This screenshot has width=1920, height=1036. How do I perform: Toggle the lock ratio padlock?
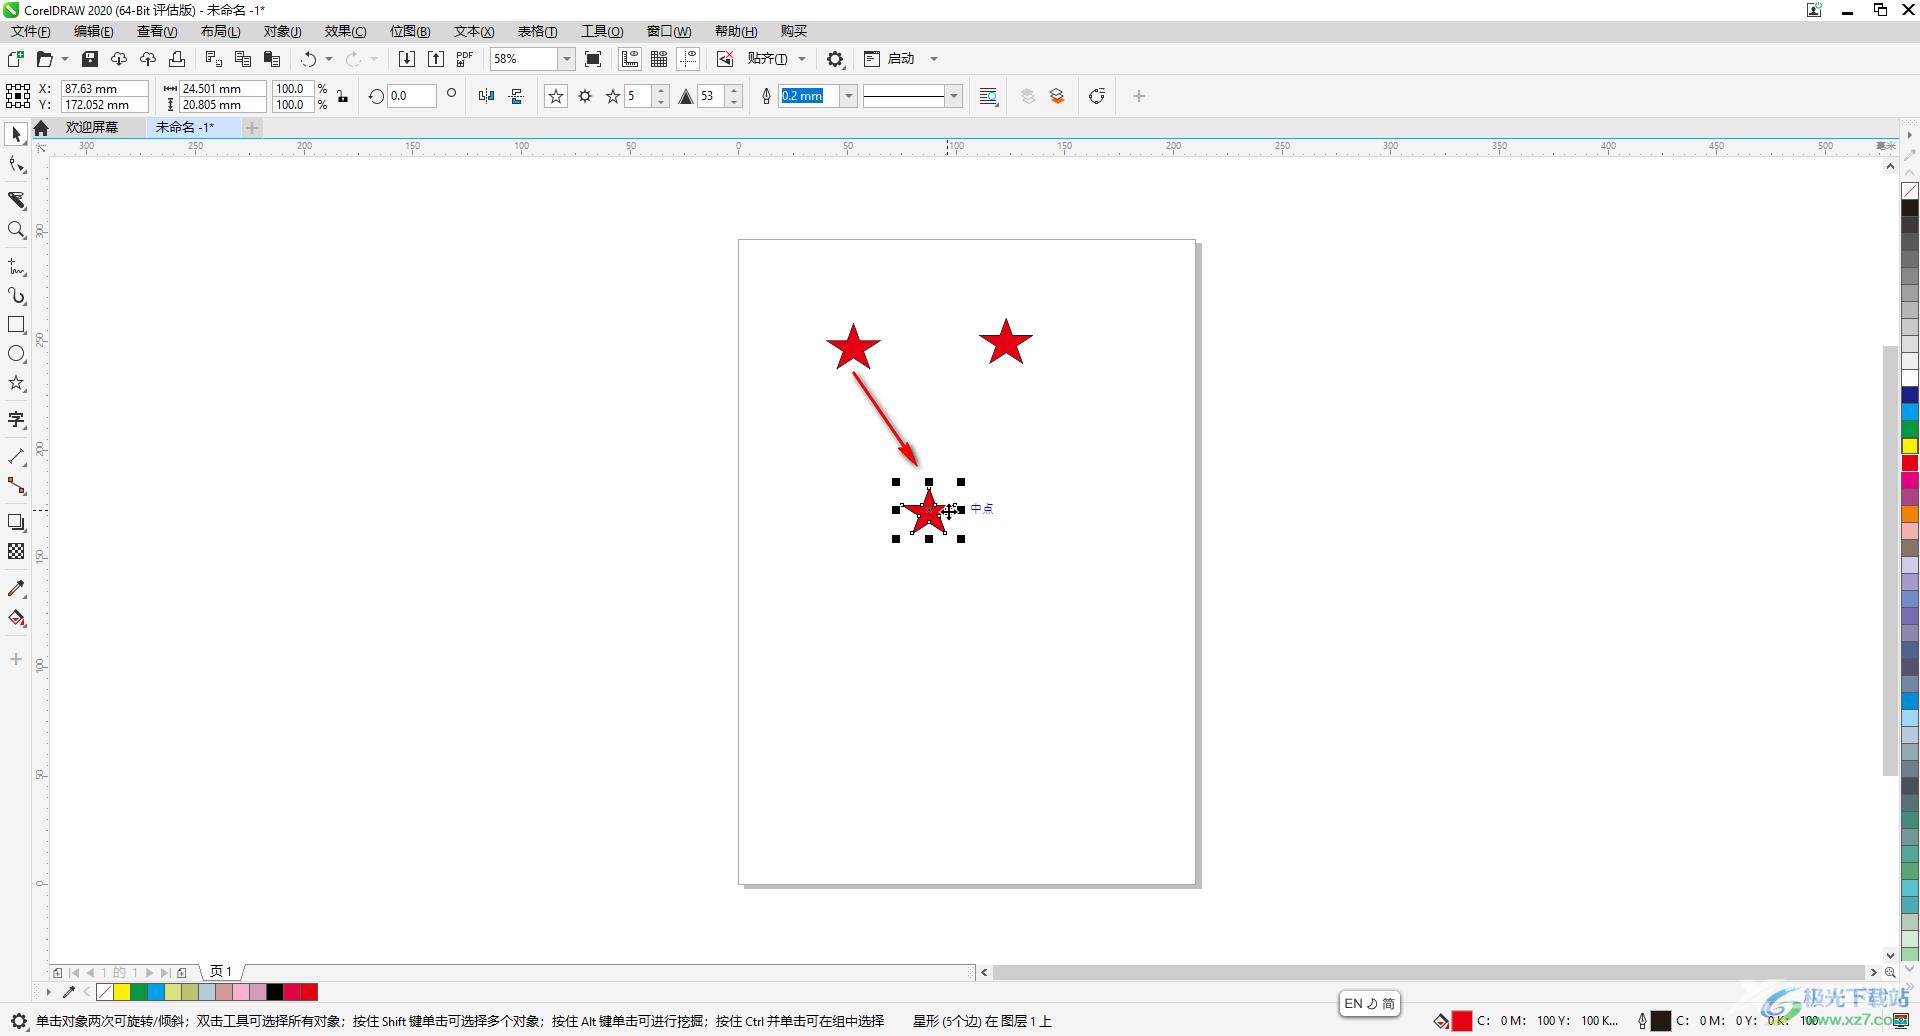point(342,96)
